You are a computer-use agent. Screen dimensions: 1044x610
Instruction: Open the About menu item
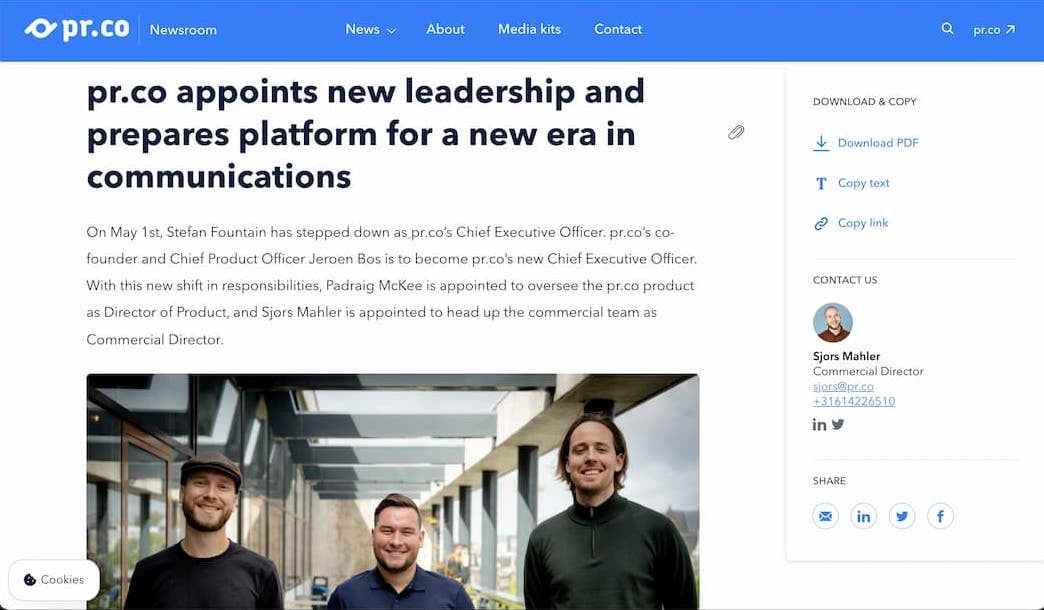[x=445, y=29]
